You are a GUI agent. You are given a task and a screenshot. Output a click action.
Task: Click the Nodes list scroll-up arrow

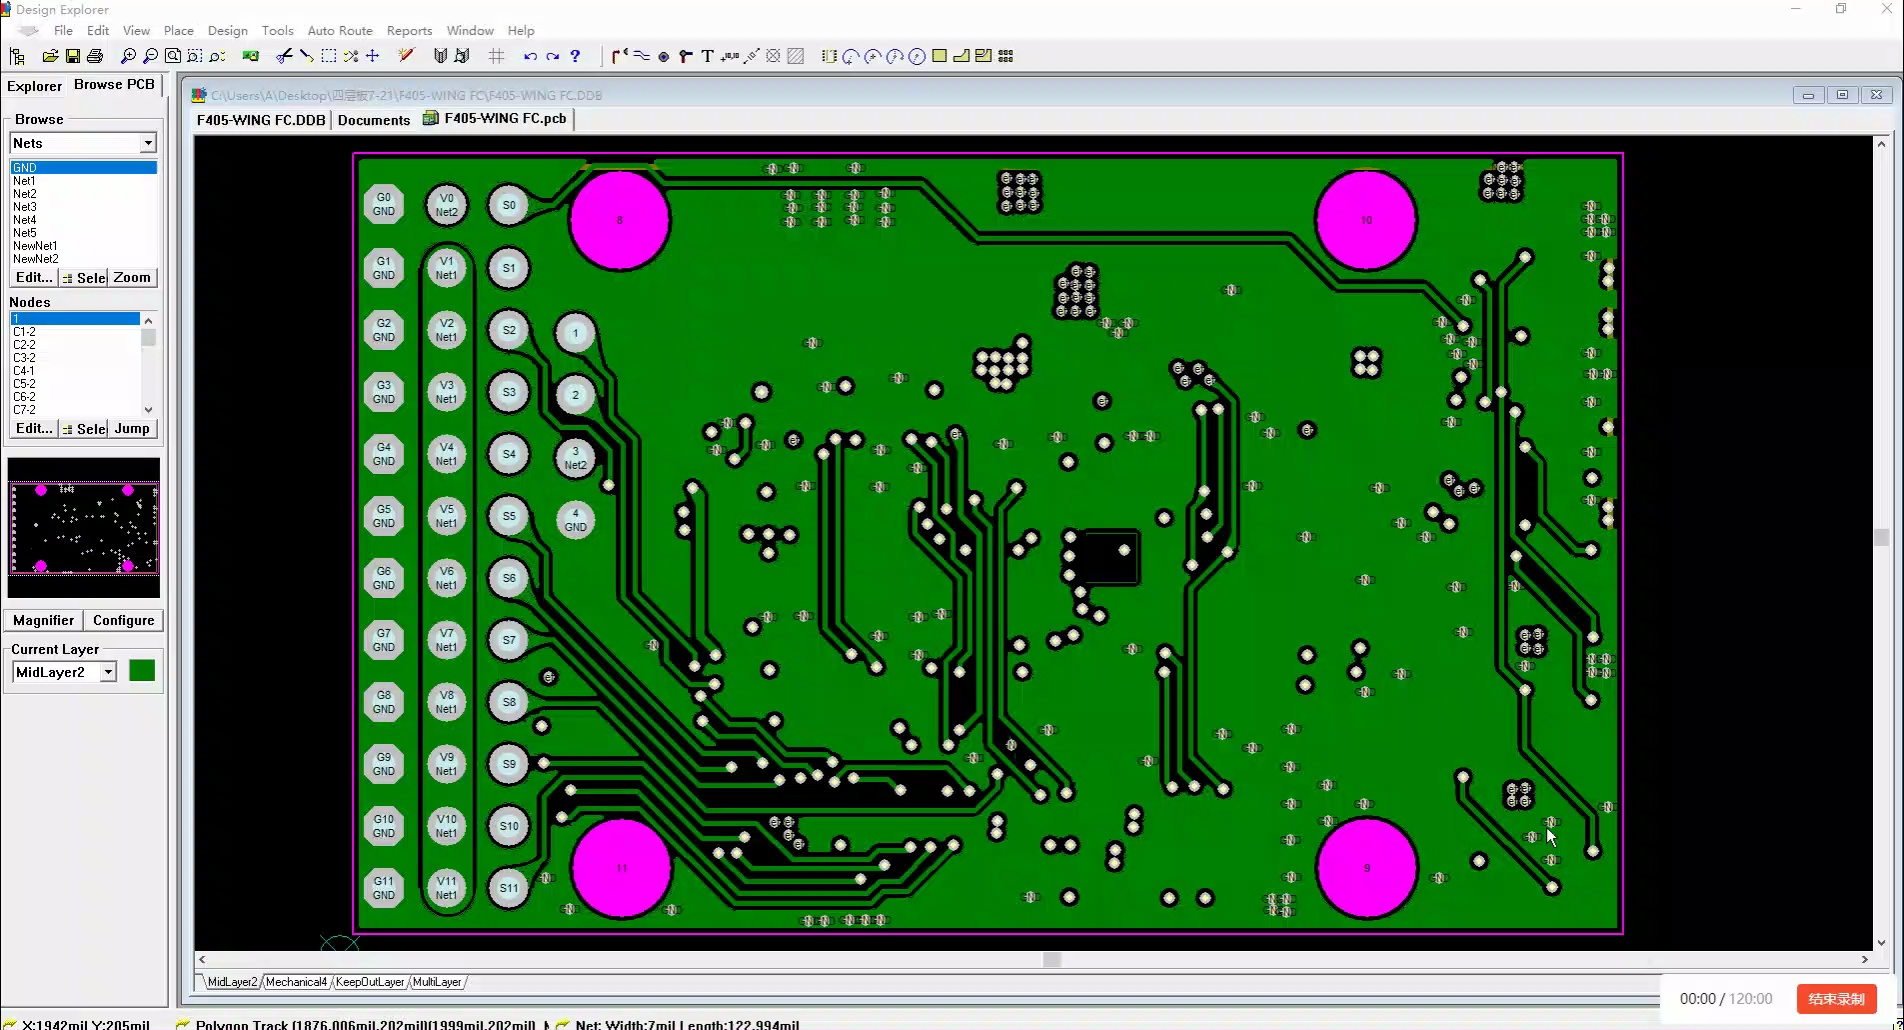point(149,320)
